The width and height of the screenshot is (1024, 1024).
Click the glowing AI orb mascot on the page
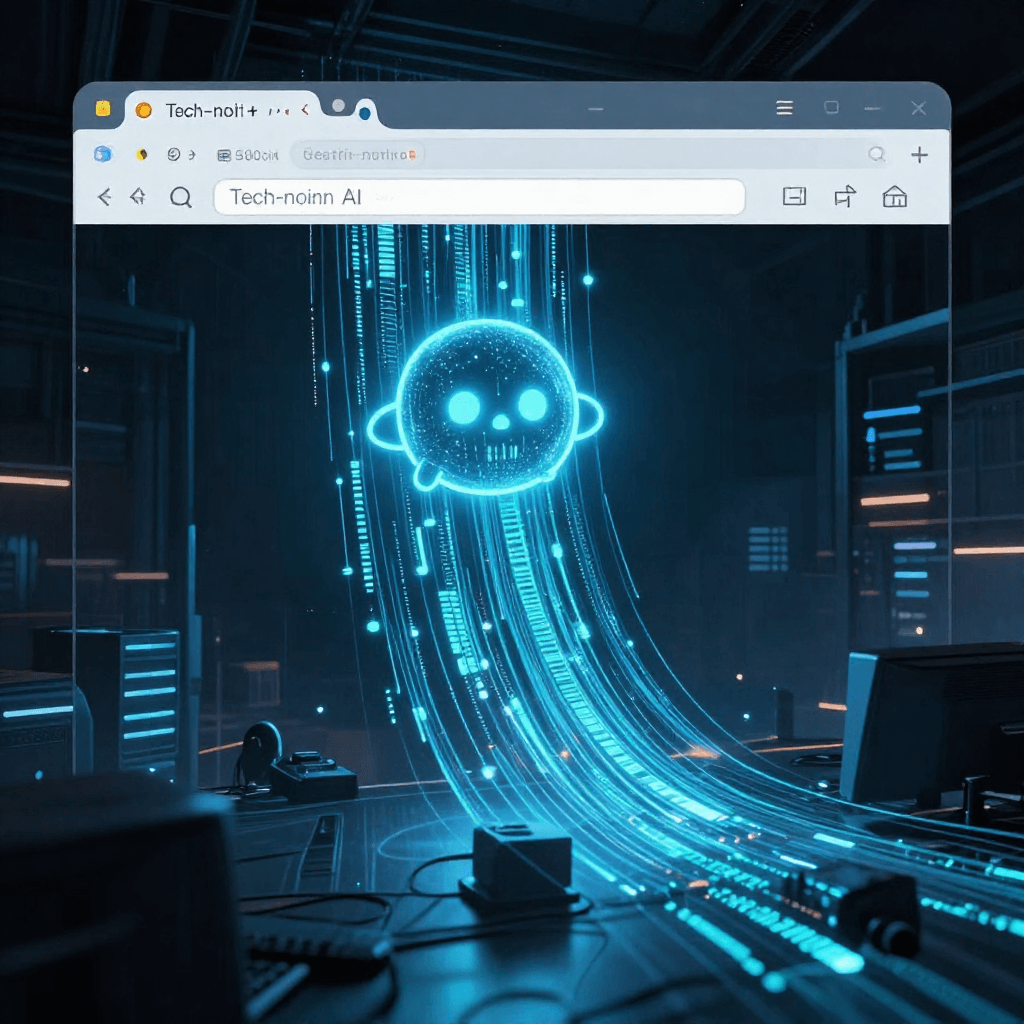point(485,403)
